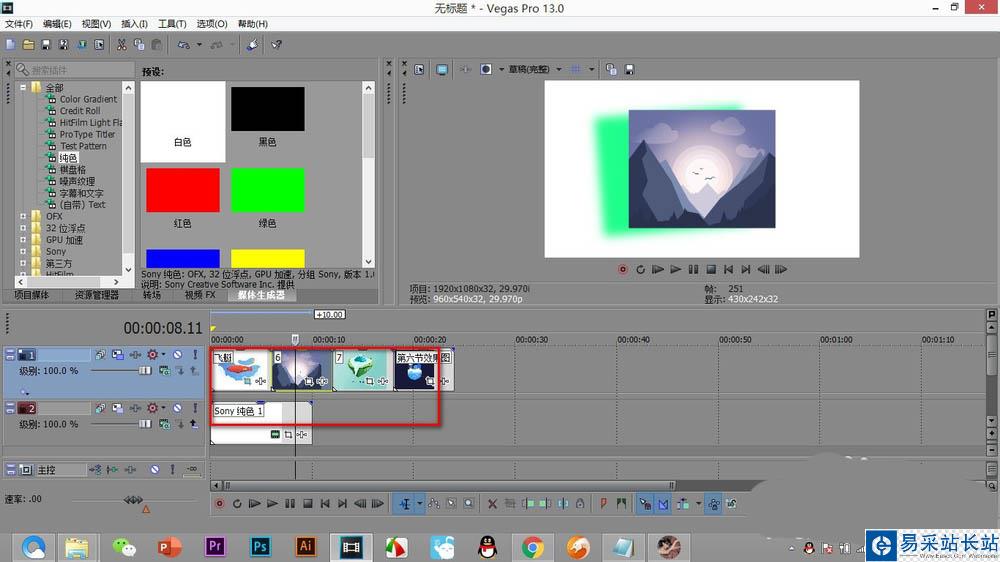The height and width of the screenshot is (562, 1000).
Task: Select the 红色 red preset swatch
Action: point(183,190)
